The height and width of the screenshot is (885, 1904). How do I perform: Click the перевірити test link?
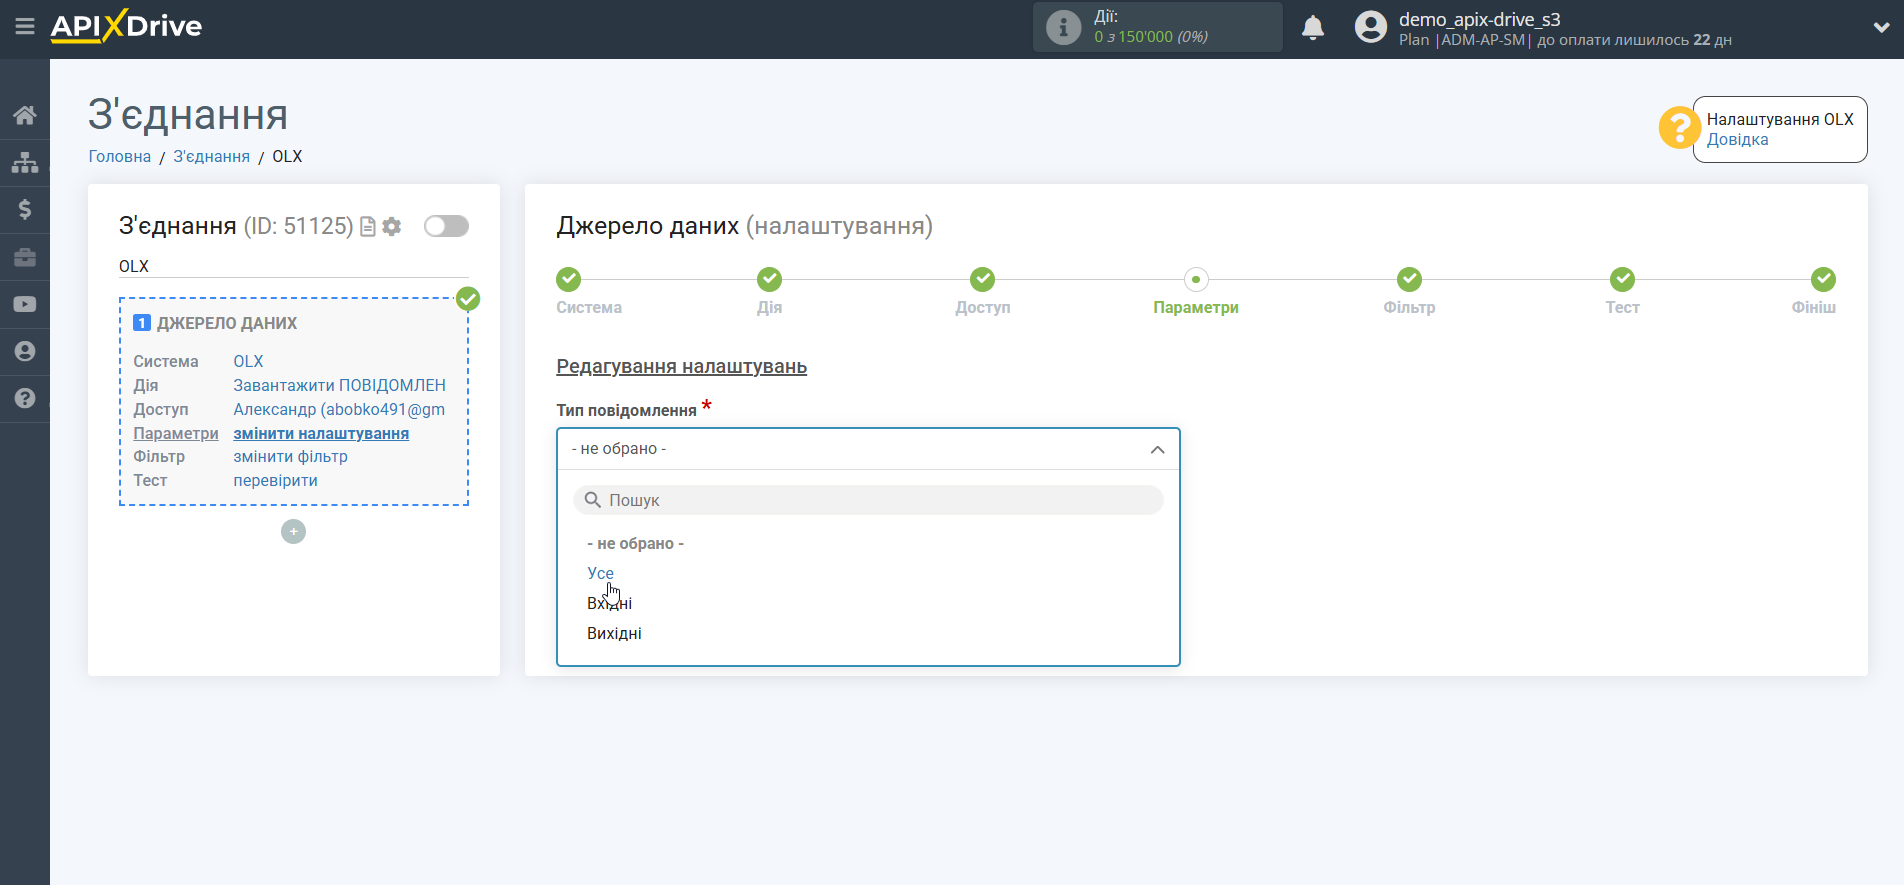[275, 480]
